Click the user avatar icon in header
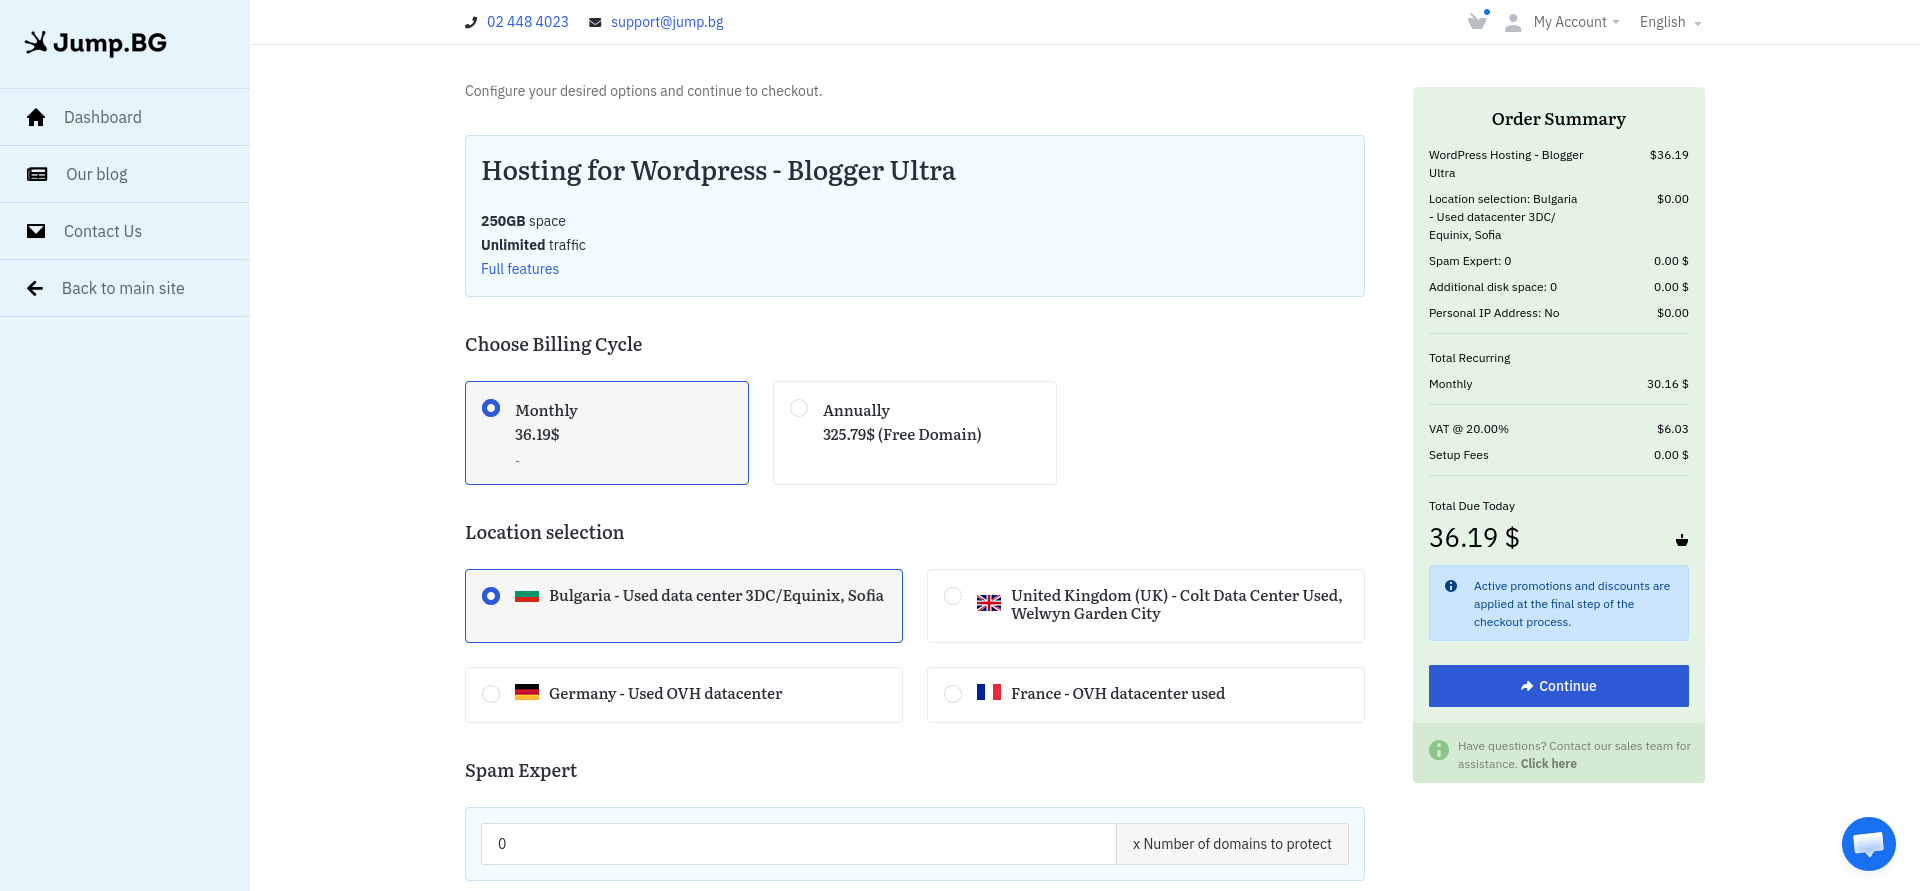1920x891 pixels. [1513, 22]
